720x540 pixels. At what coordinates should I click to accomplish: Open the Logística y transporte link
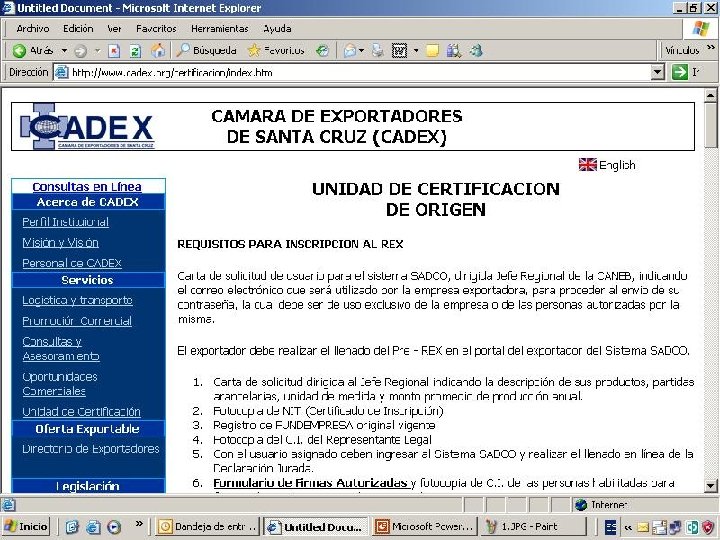click(77, 300)
